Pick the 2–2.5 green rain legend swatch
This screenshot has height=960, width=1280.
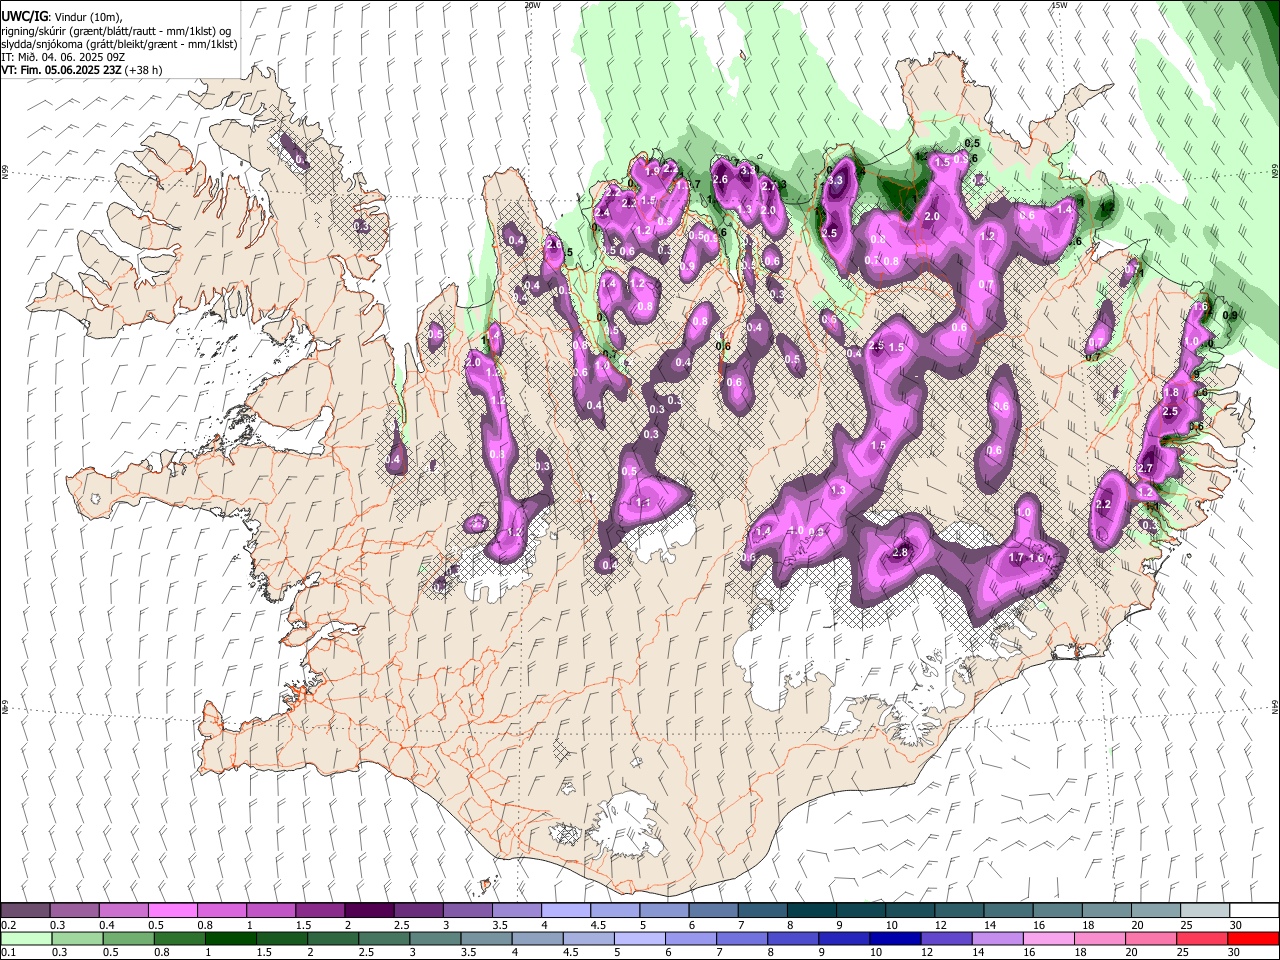[x=331, y=938]
